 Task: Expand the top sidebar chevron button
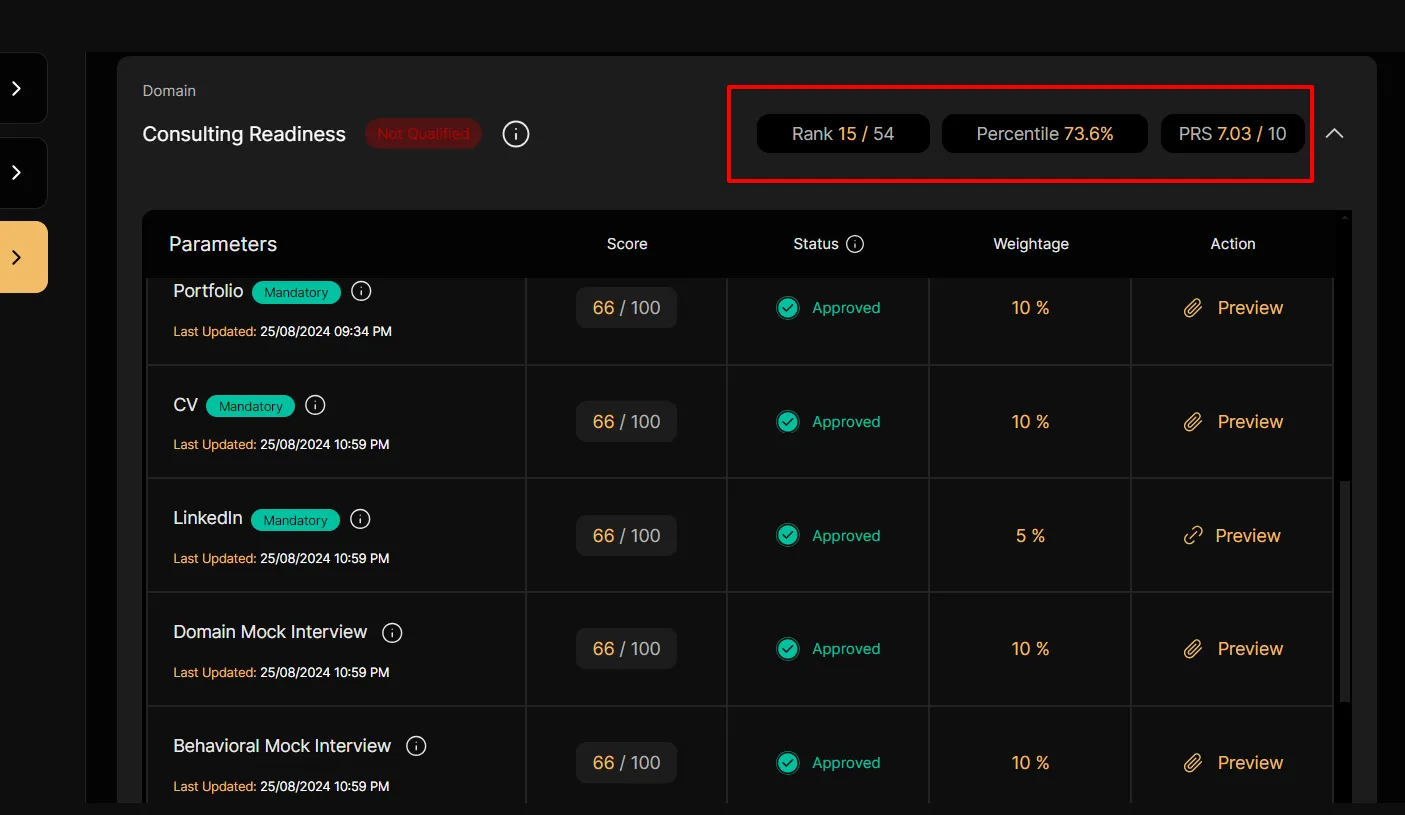point(17,88)
